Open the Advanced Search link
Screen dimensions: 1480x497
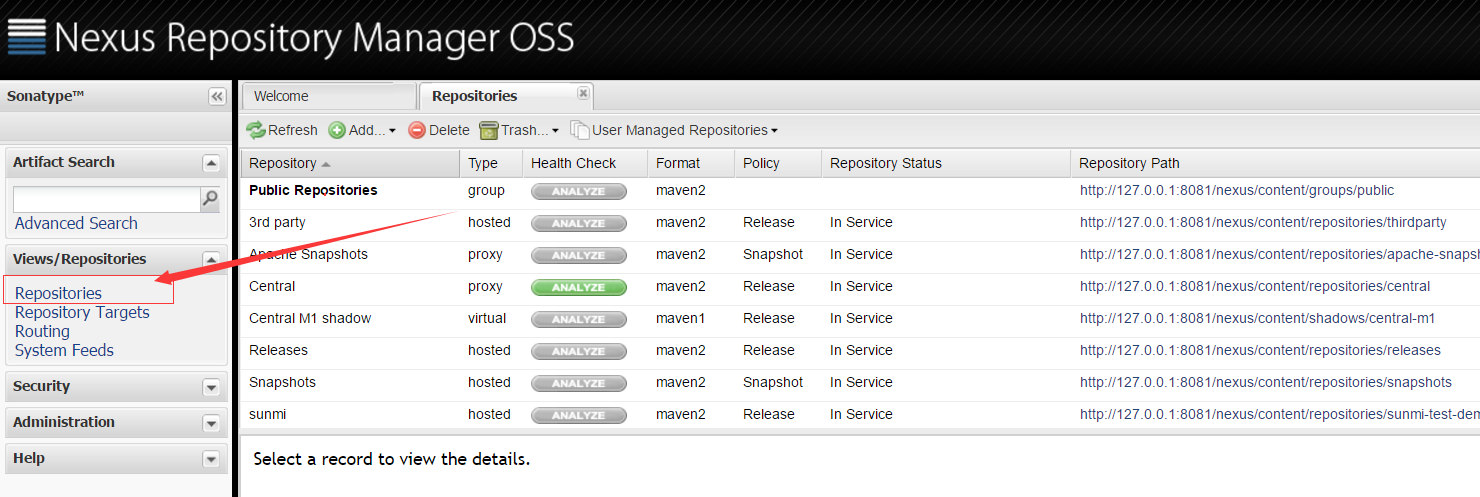point(76,223)
